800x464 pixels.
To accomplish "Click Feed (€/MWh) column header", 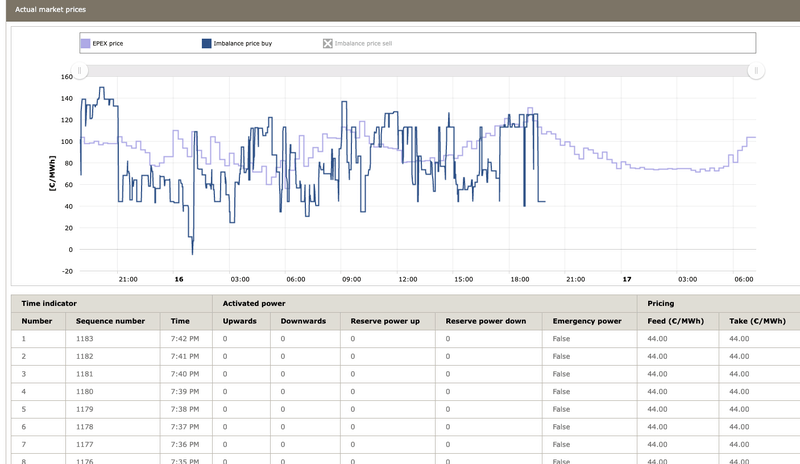I will point(675,322).
